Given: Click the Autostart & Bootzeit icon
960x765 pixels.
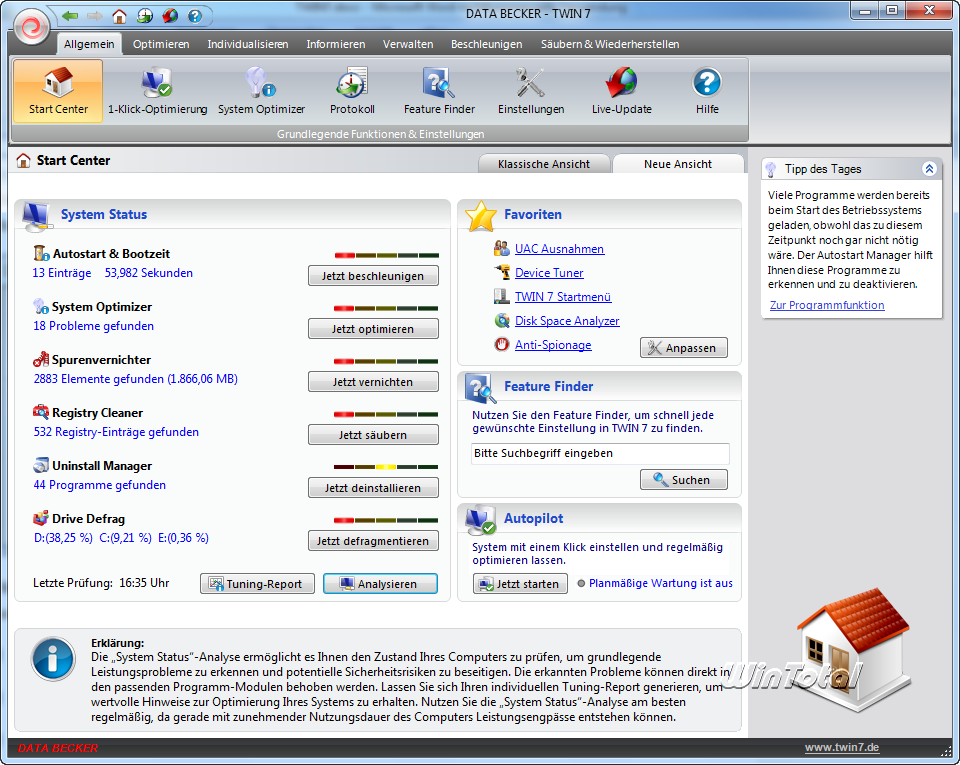Looking at the screenshot, I should [x=41, y=253].
